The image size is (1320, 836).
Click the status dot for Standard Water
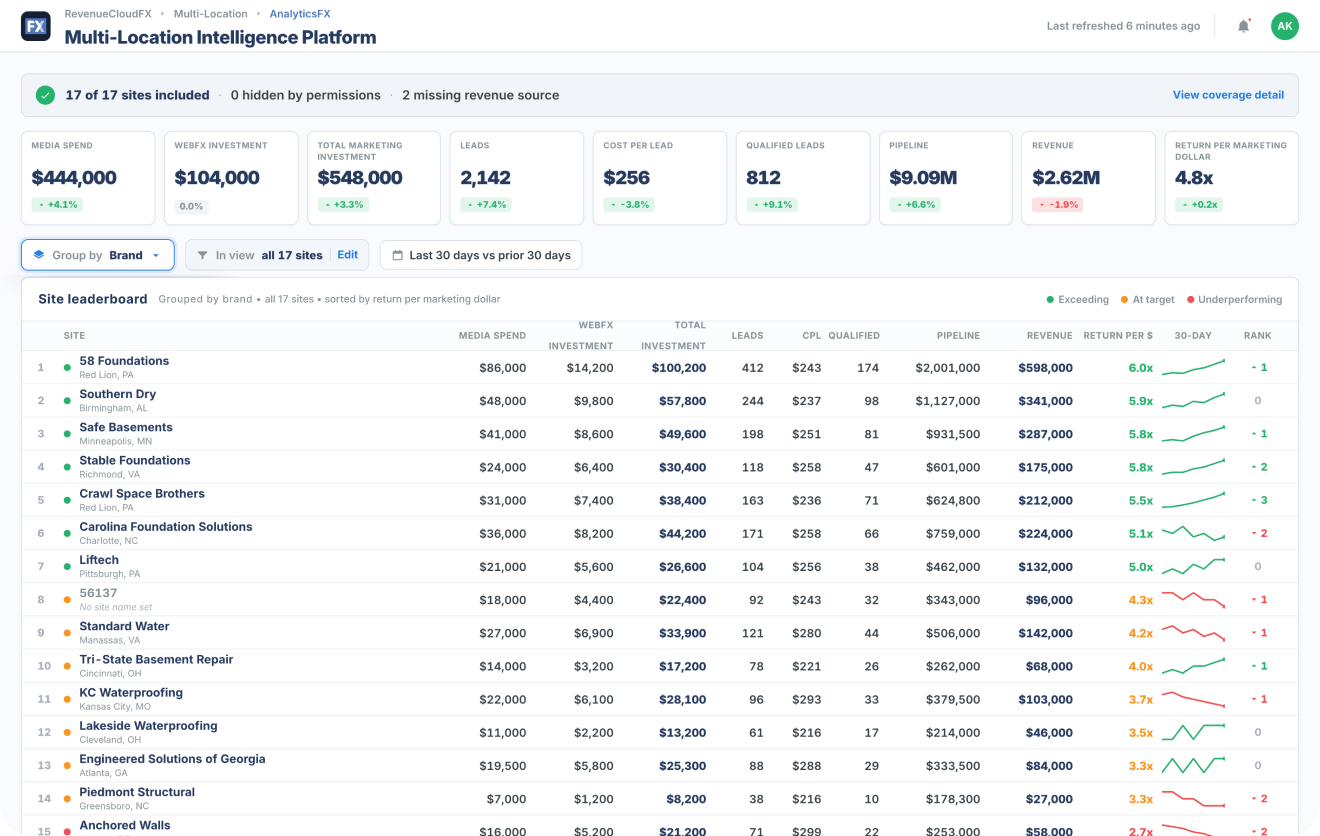pyautogui.click(x=67, y=633)
